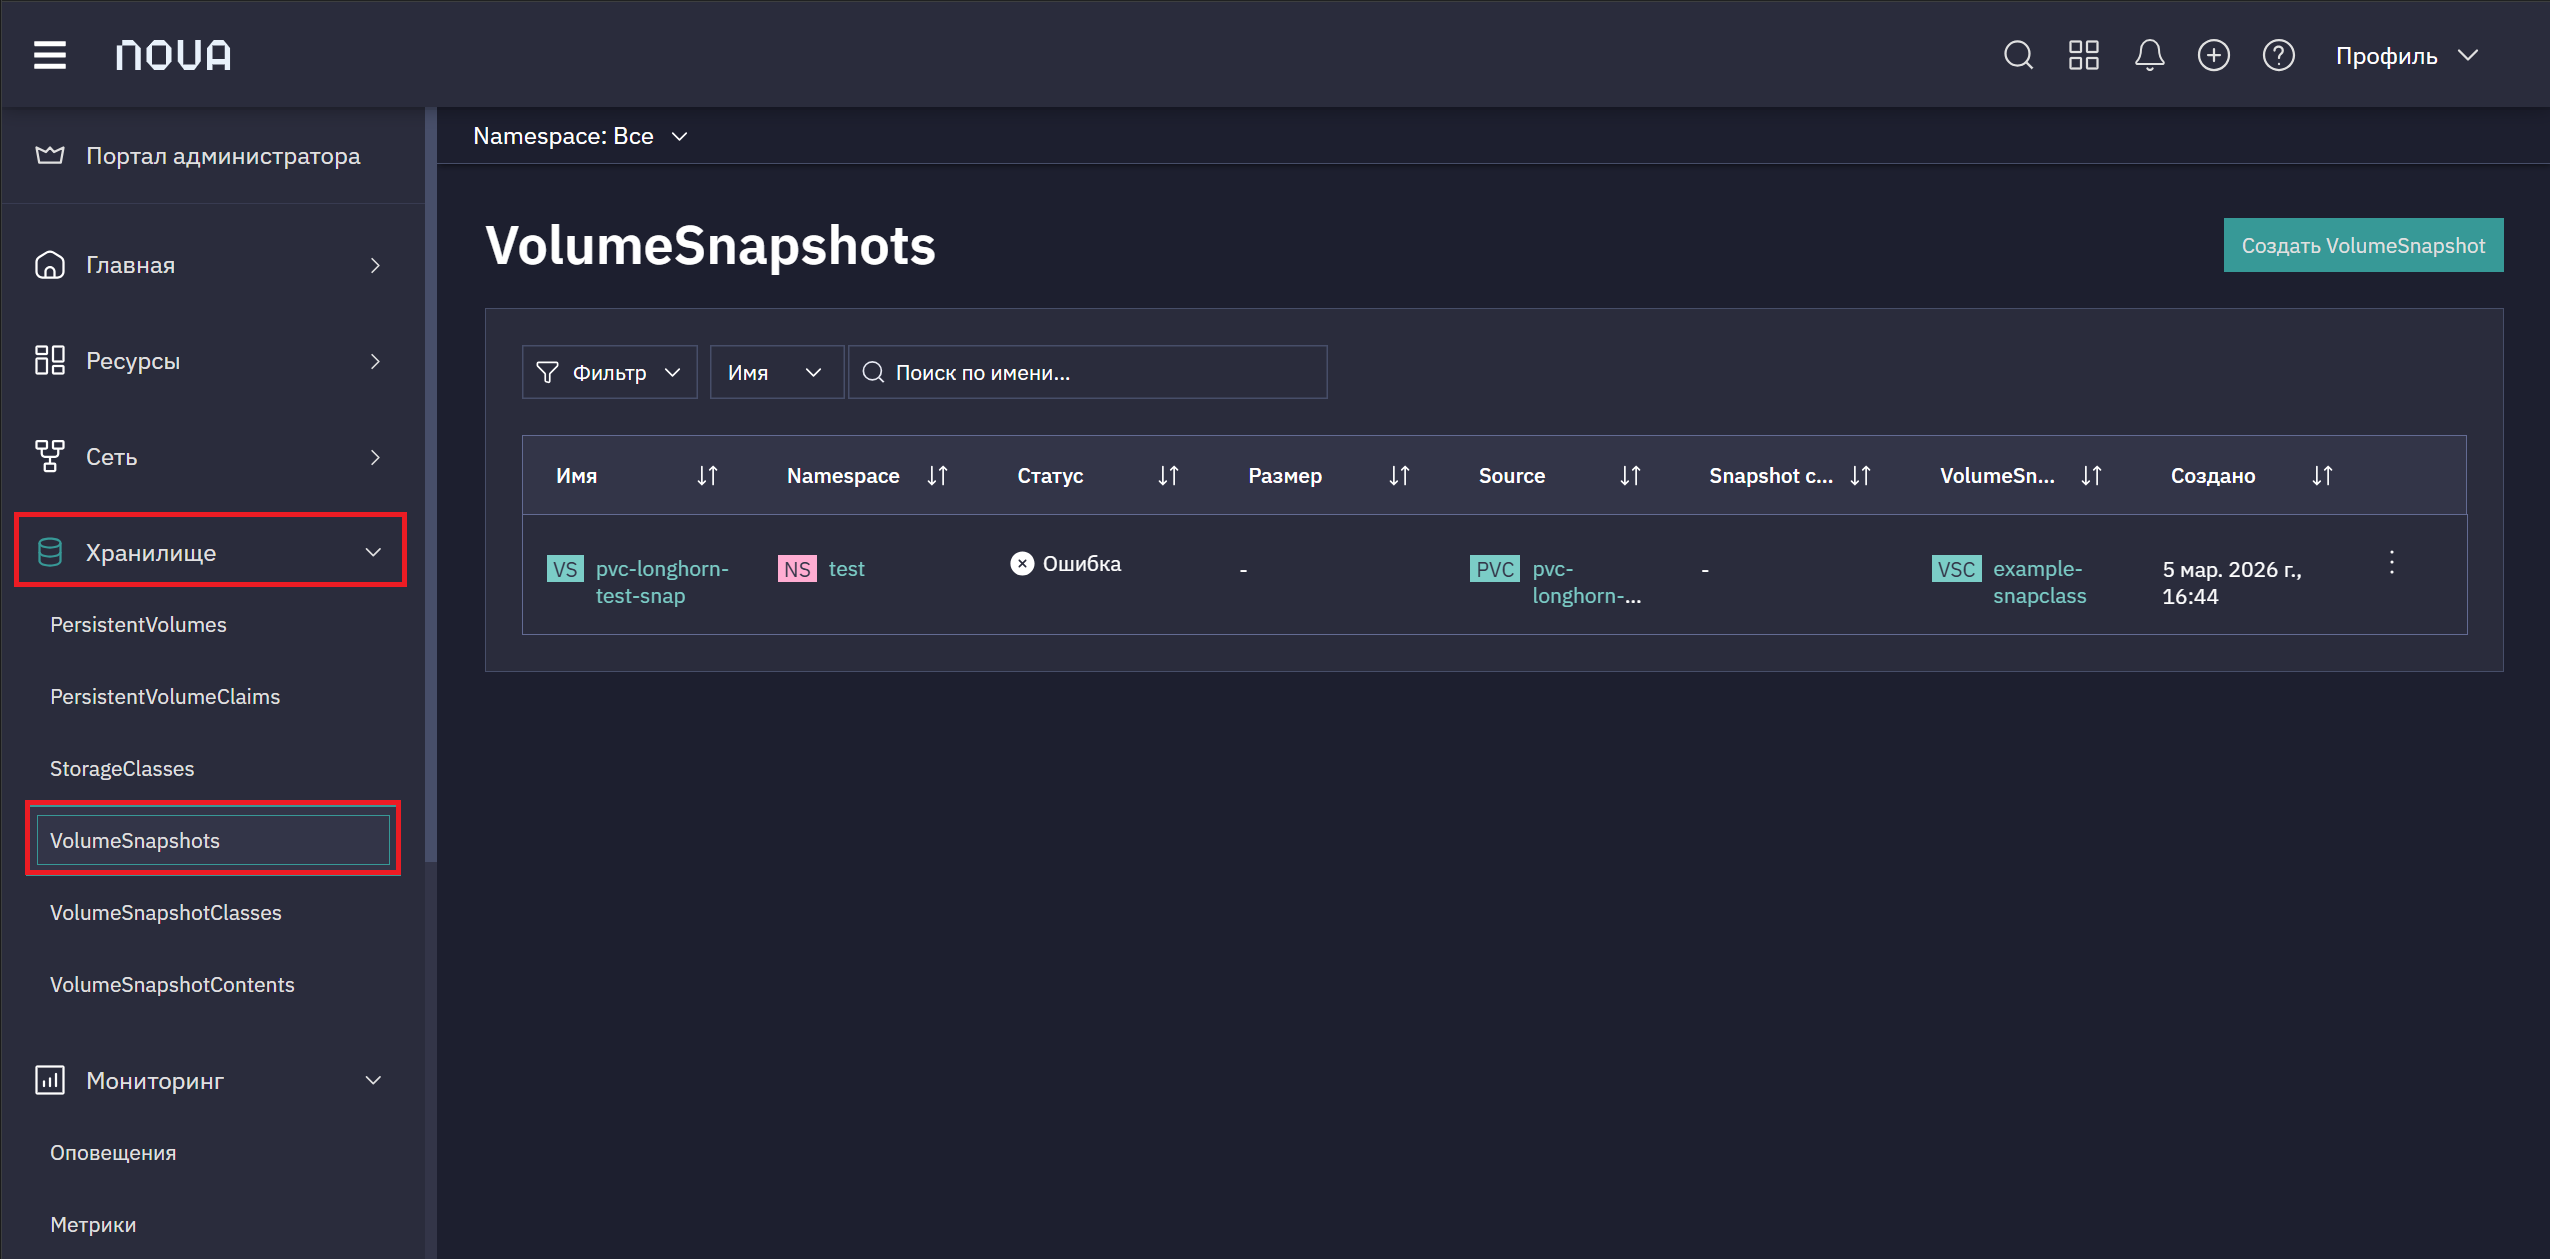This screenshot has height=1259, width=2550.
Task: Click the VSC badge
Action: pyautogui.click(x=1956, y=569)
